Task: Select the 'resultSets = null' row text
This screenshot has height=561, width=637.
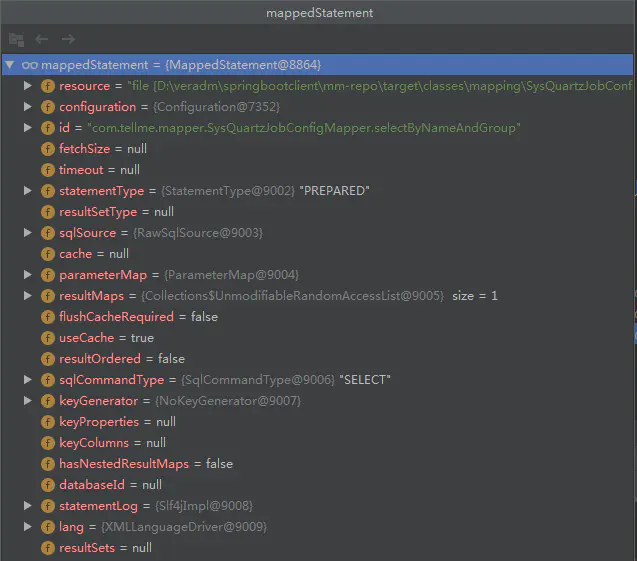Action: [x=106, y=548]
